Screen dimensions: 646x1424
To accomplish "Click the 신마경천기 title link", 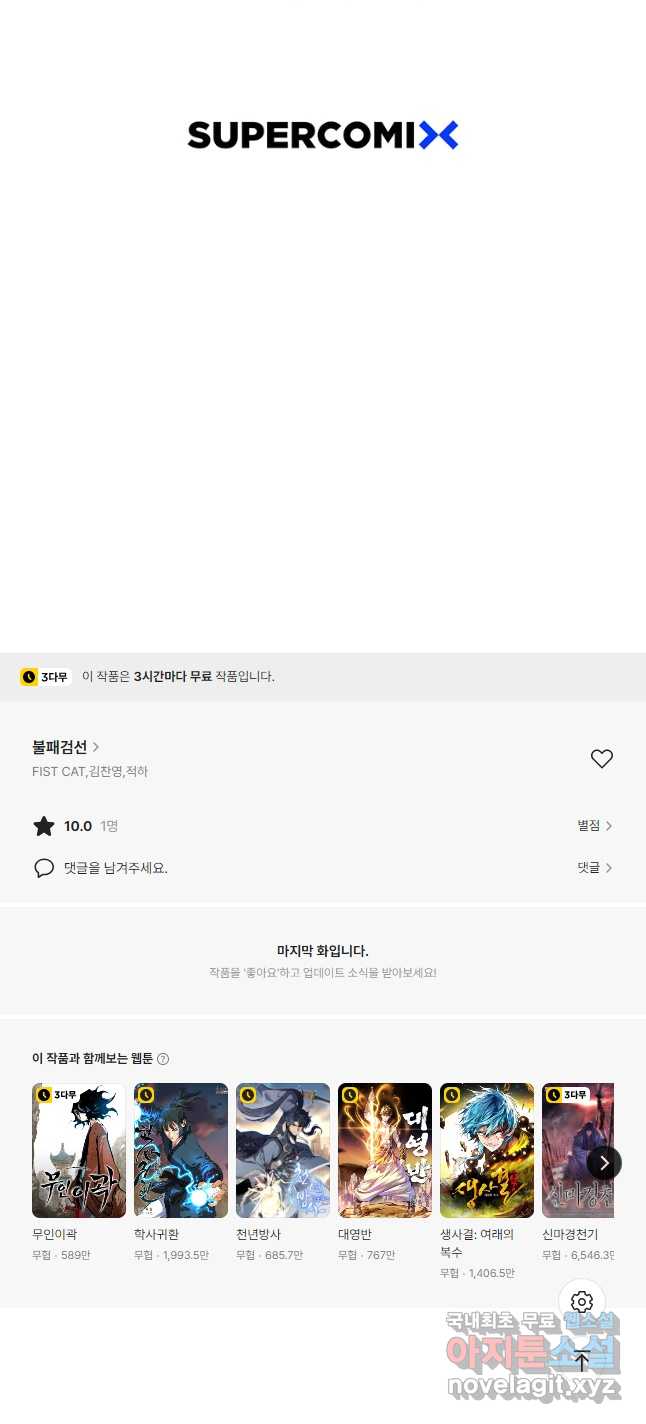I will (570, 1235).
